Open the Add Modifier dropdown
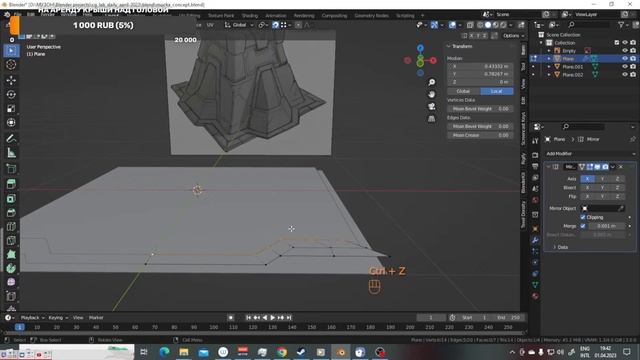640x360 pixels. (x=590, y=153)
